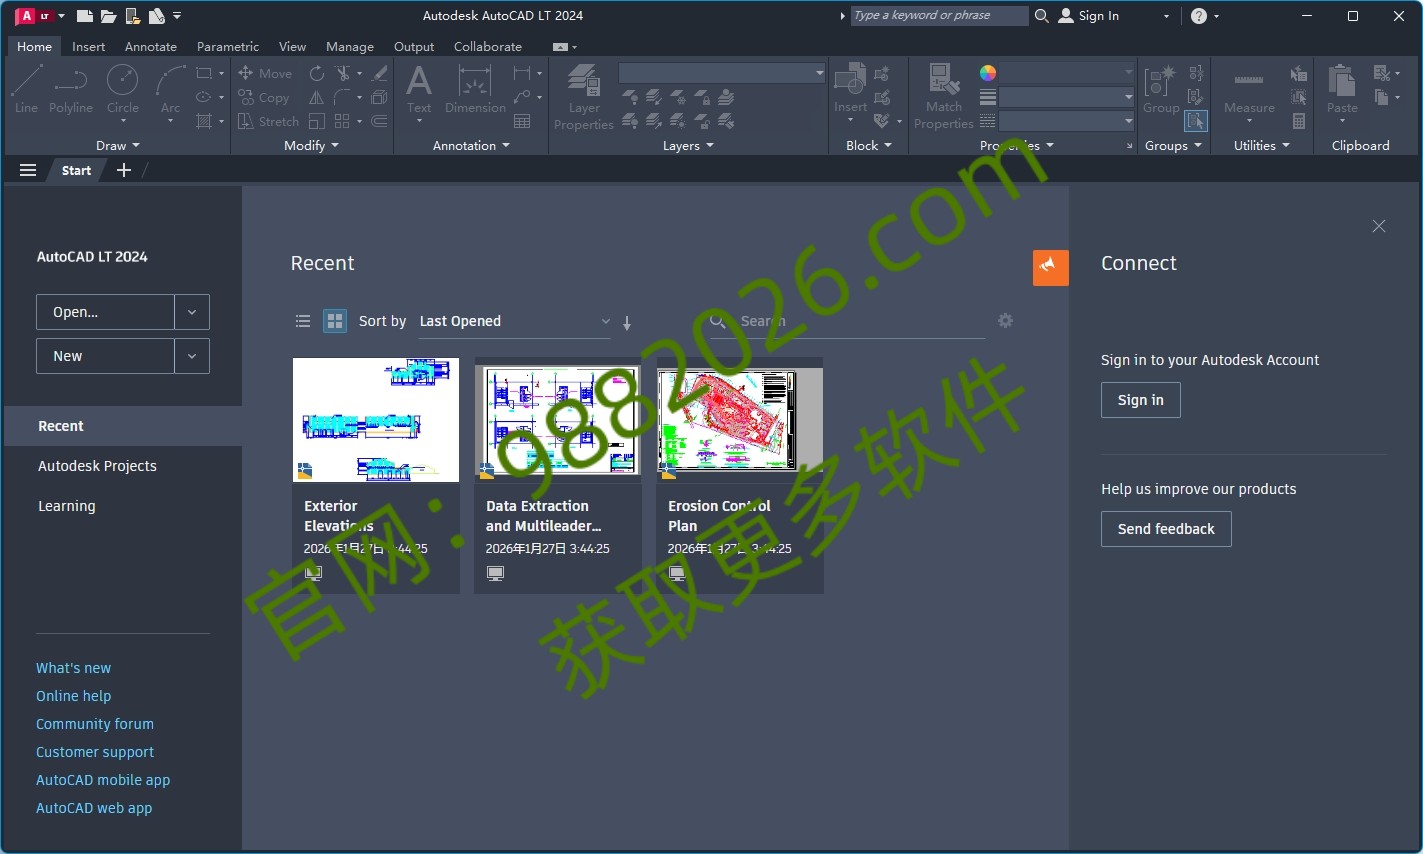1423x854 pixels.
Task: Open the What's new link
Action: click(x=73, y=668)
